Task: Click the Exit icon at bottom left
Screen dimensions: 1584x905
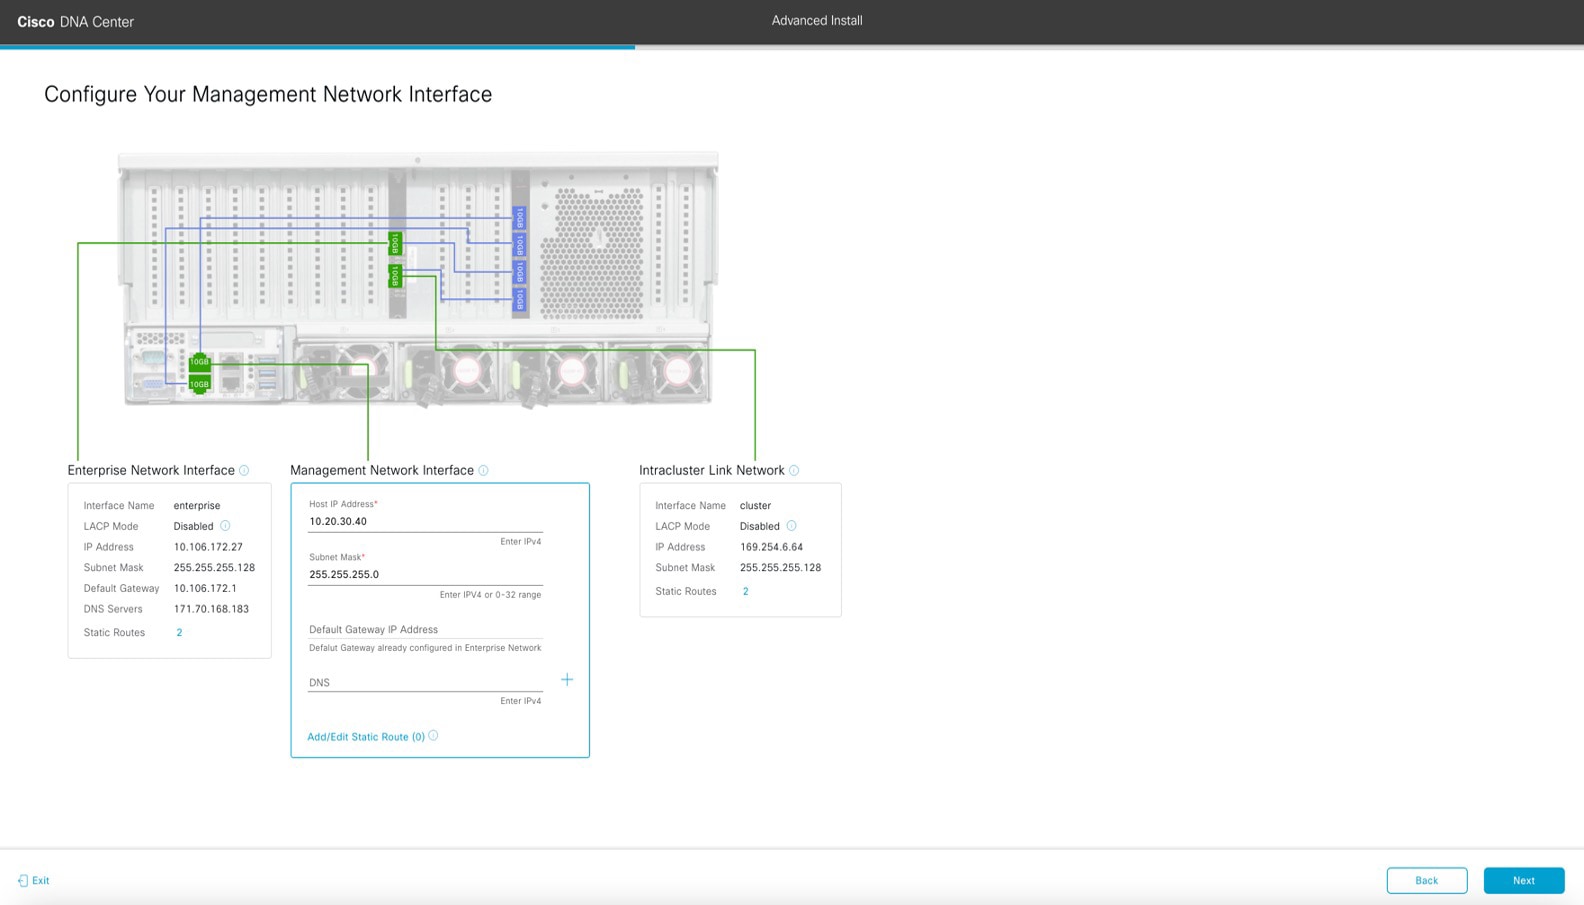Action: [x=23, y=881]
